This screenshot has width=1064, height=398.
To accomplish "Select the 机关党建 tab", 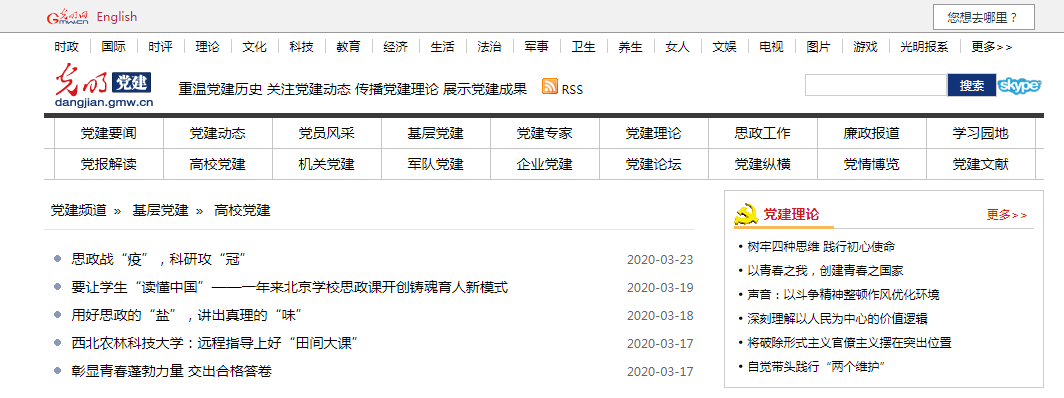I will [x=327, y=164].
